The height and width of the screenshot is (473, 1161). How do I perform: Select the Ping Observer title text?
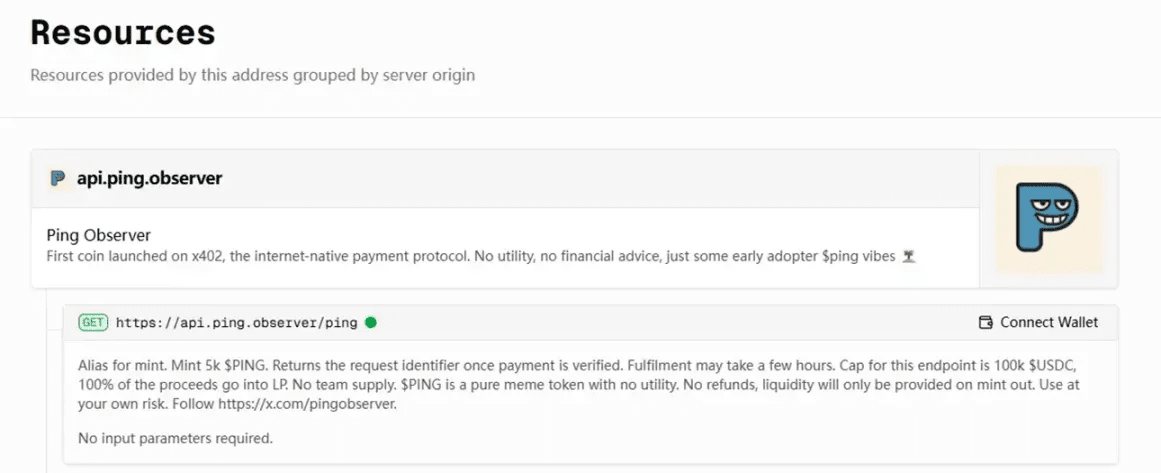99,236
